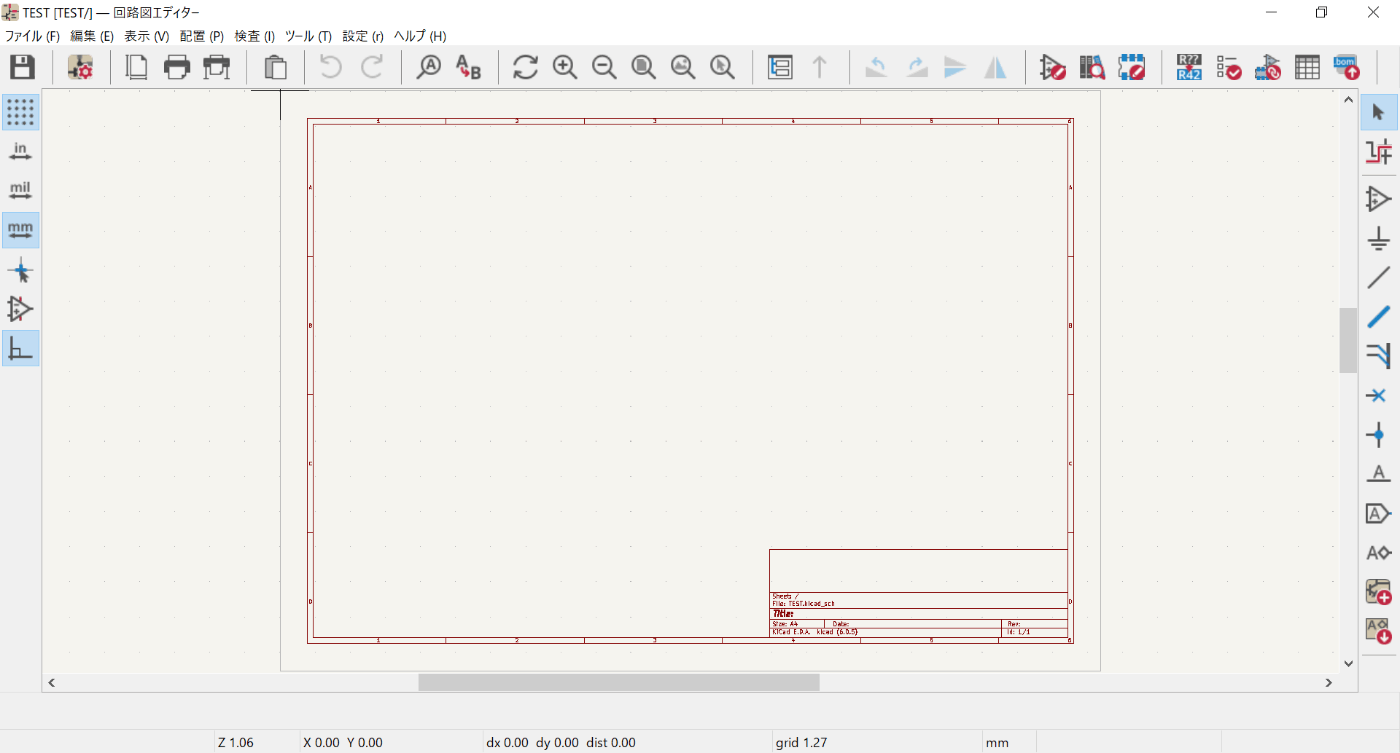Refresh the view
This screenshot has height=753, width=1400.
click(x=525, y=67)
